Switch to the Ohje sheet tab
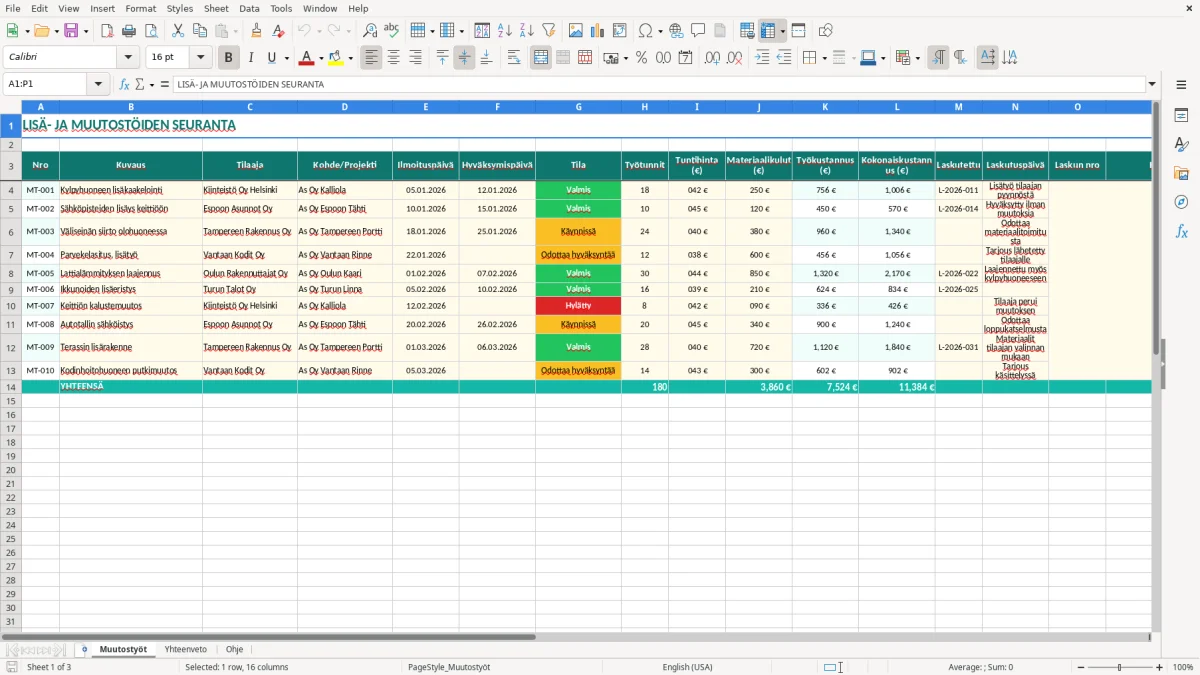 pos(233,649)
